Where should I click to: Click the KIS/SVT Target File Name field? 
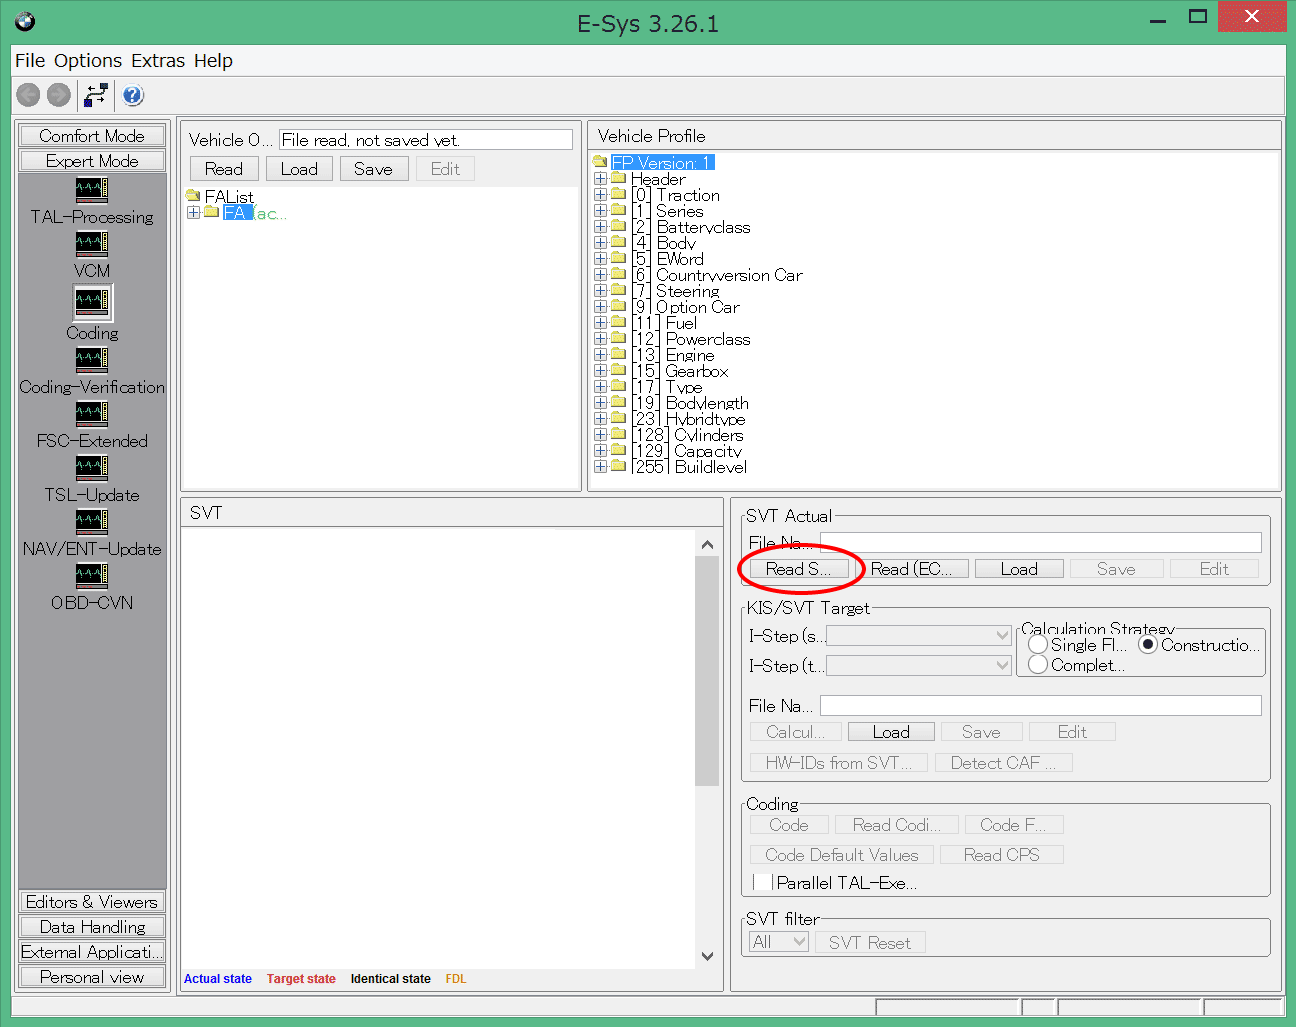coord(1041,705)
